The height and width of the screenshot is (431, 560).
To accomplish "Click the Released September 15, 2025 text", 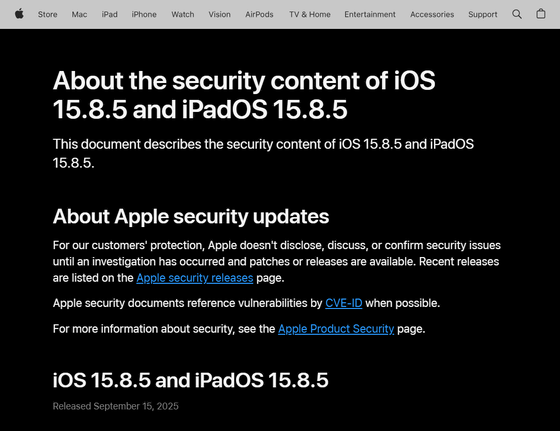I will click(115, 406).
